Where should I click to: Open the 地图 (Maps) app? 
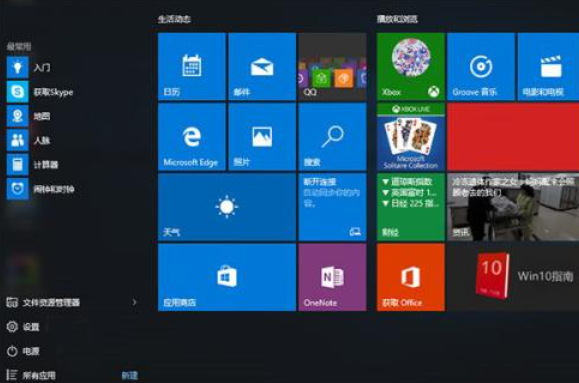coord(29,116)
